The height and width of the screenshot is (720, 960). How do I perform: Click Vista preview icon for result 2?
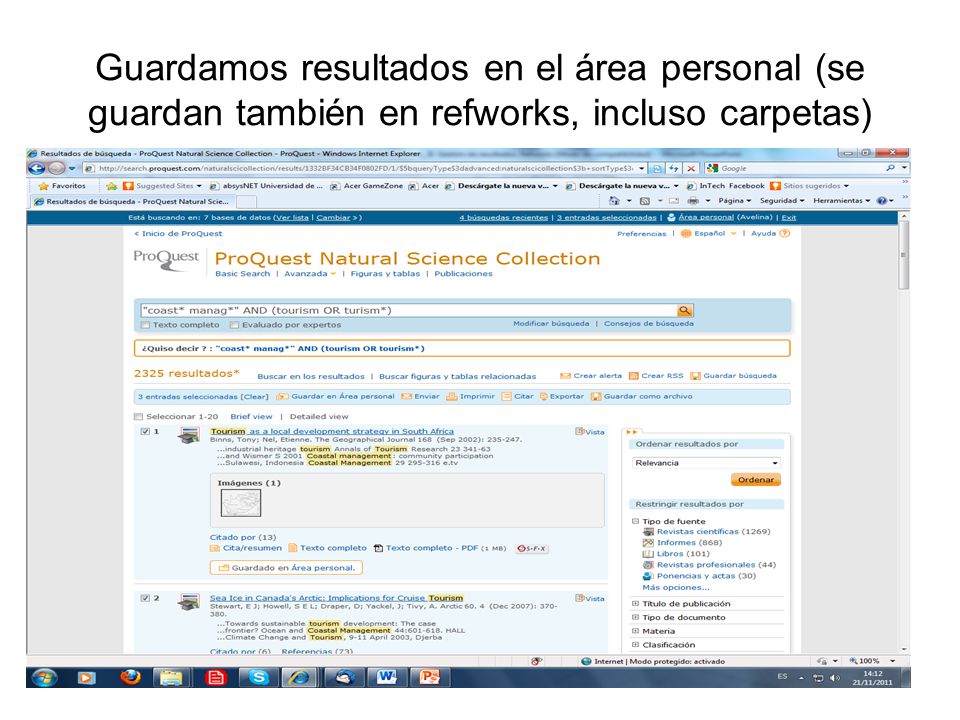pos(590,598)
